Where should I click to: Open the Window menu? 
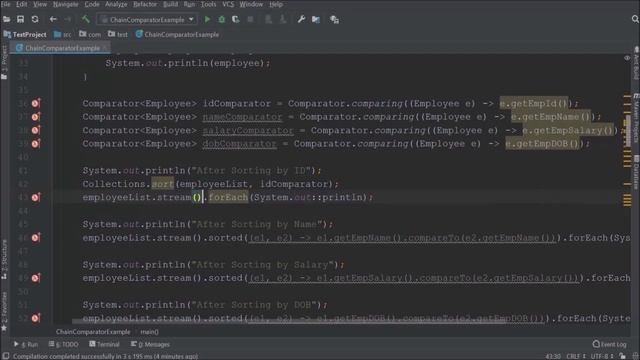(251, 4)
